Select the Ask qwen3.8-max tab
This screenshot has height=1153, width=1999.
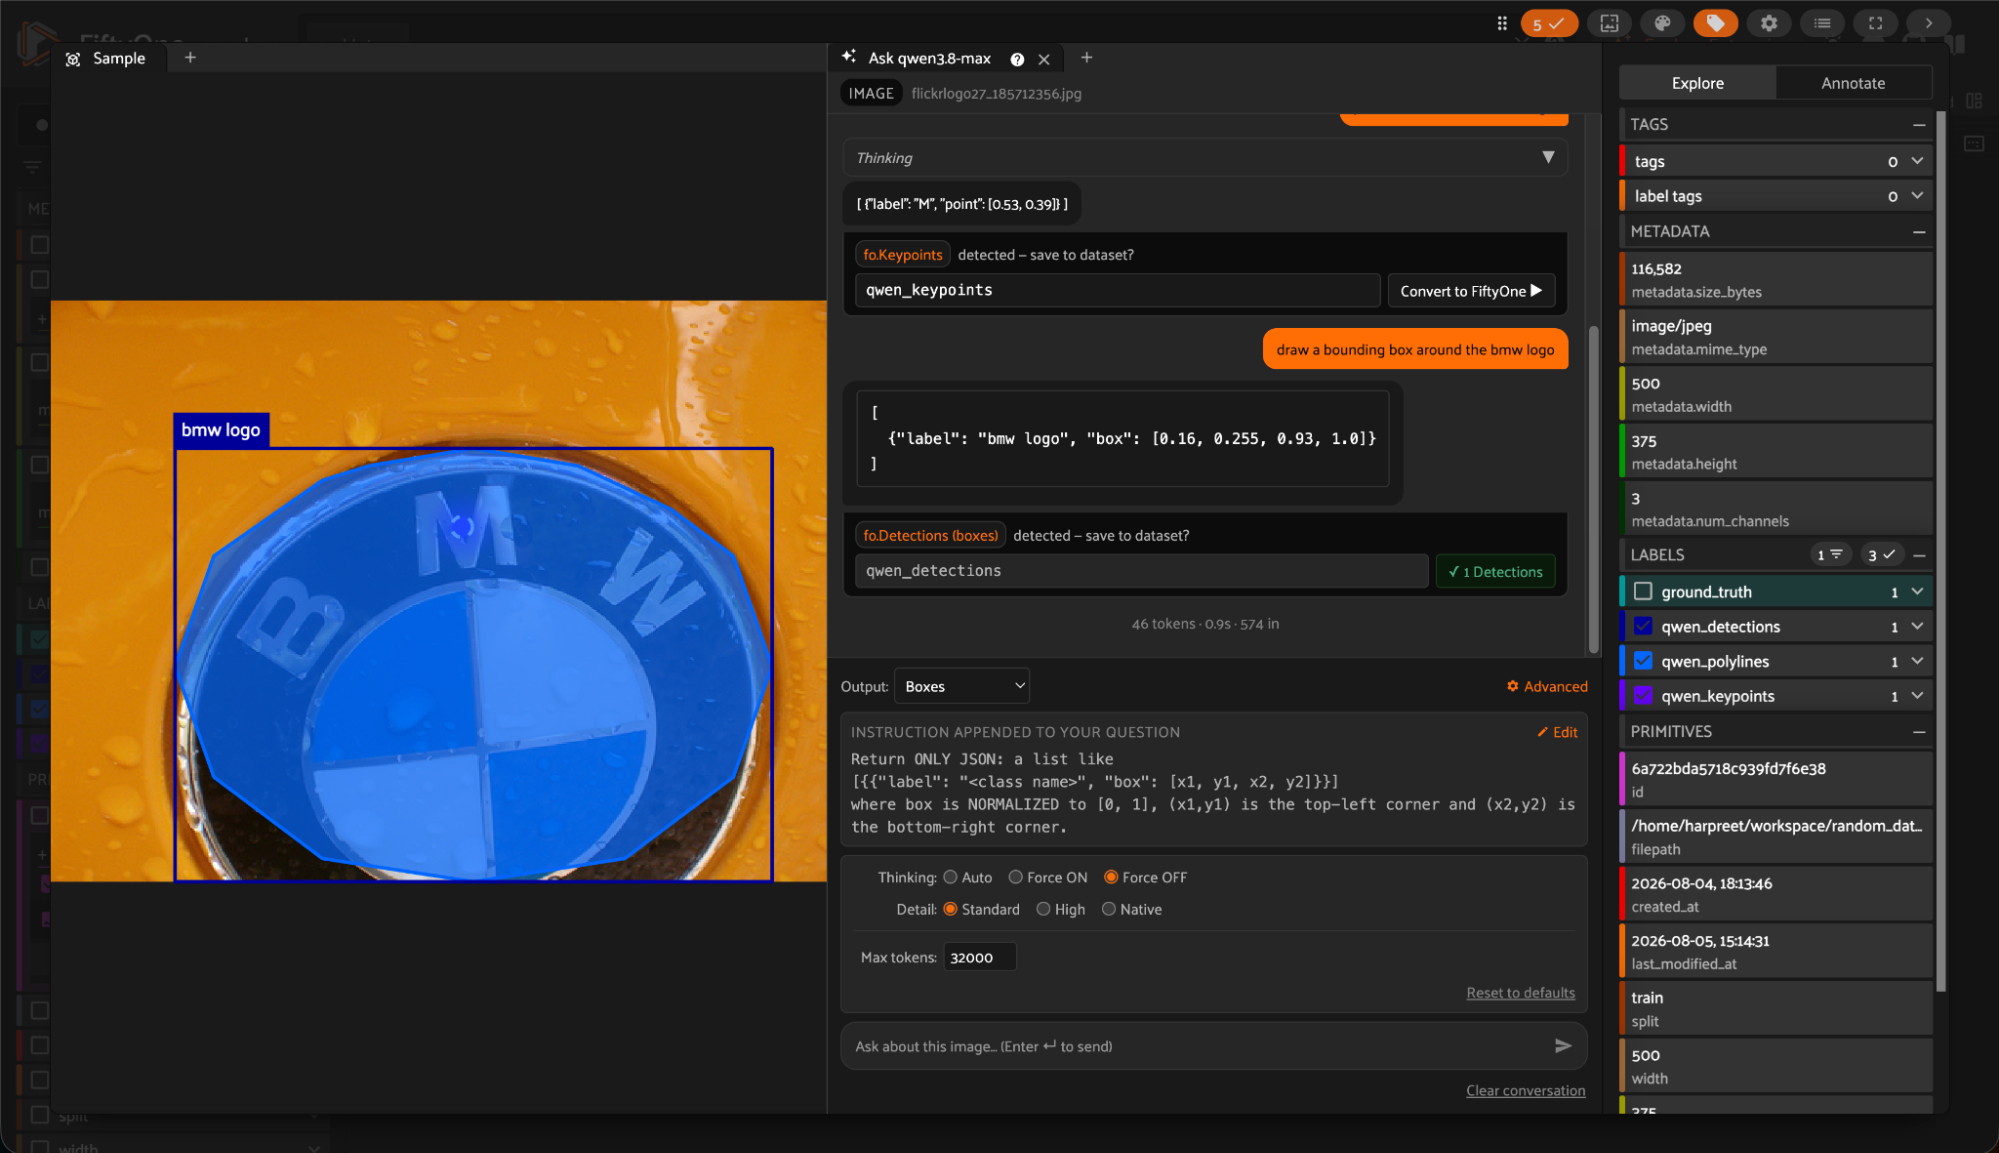click(930, 58)
